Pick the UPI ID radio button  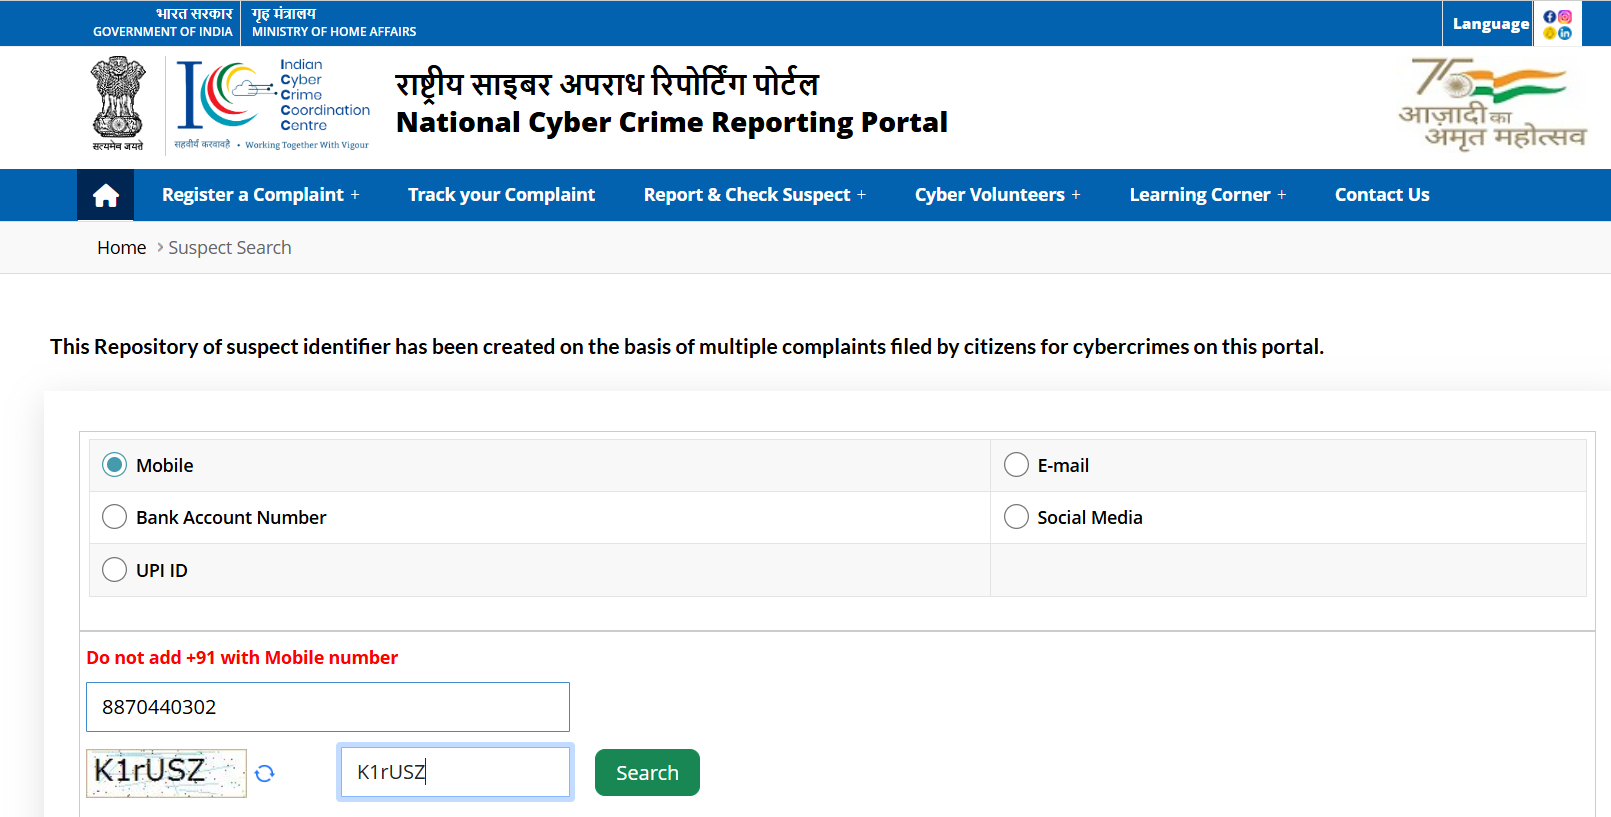tap(115, 570)
